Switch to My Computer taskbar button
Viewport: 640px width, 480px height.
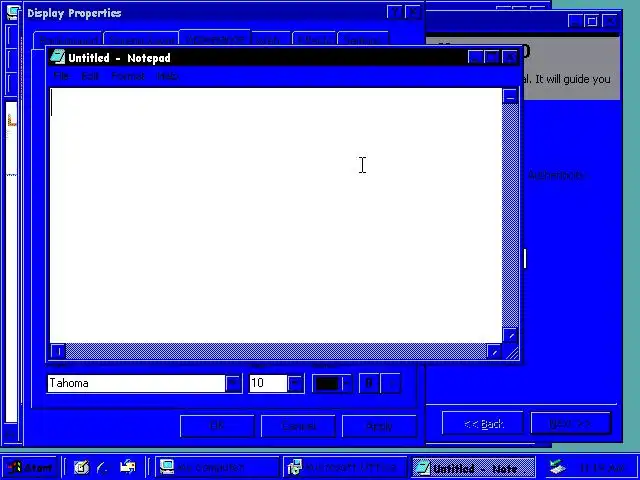click(x=217, y=468)
